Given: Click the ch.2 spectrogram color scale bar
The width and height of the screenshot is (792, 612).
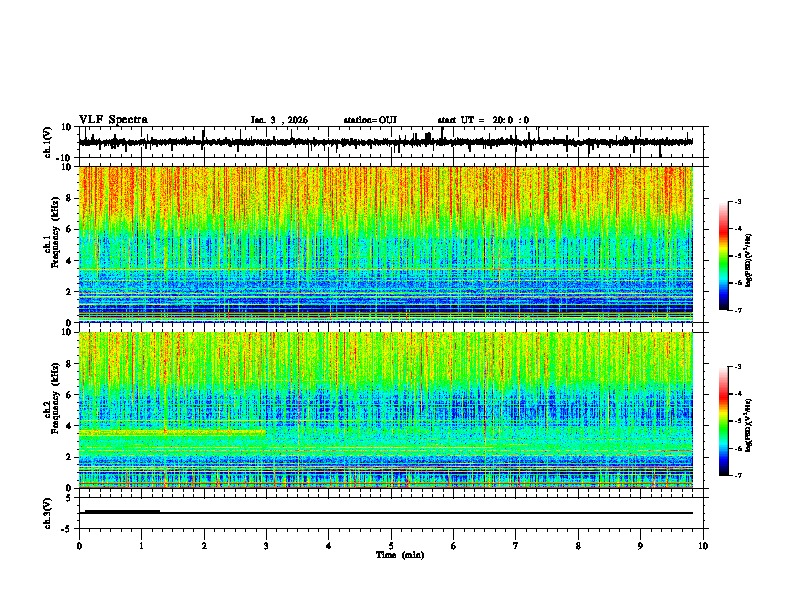Looking at the screenshot, I should (x=724, y=421).
